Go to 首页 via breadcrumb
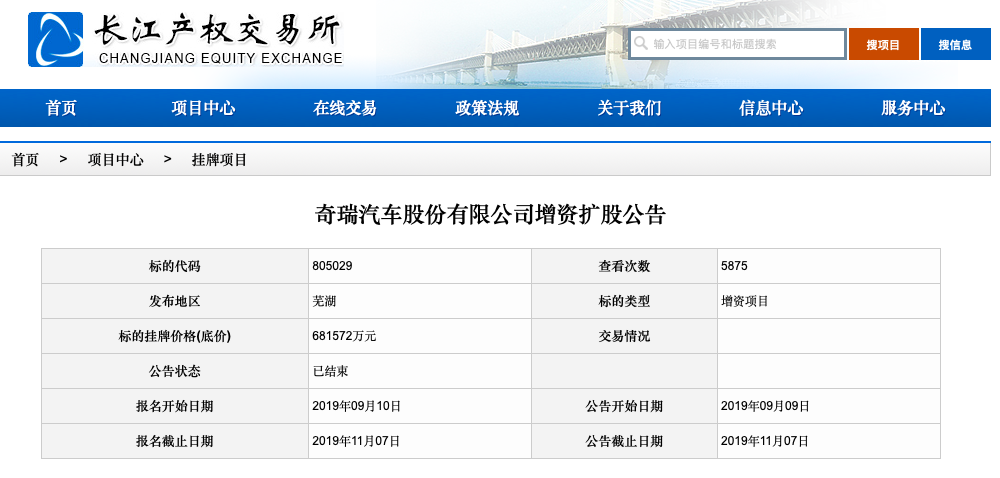Viewport: 1000px width, 478px height. (26, 159)
